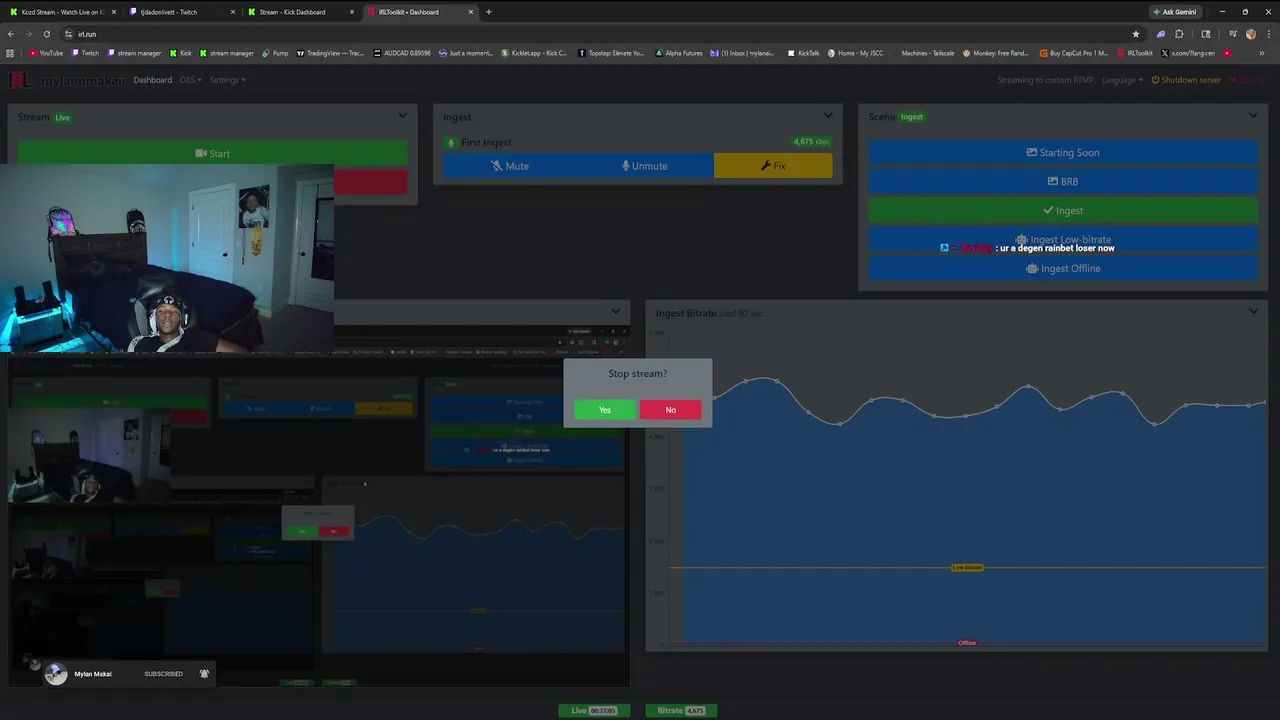
Task: Open Machines - Tailscale bookmark
Action: pos(922,53)
